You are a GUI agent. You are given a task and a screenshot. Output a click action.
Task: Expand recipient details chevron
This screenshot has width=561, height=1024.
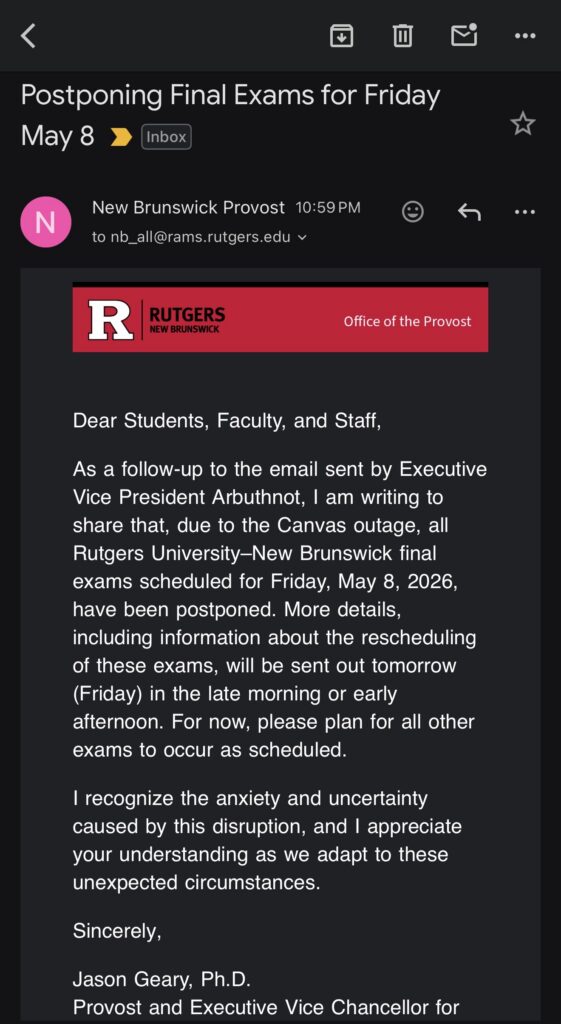pos(302,238)
